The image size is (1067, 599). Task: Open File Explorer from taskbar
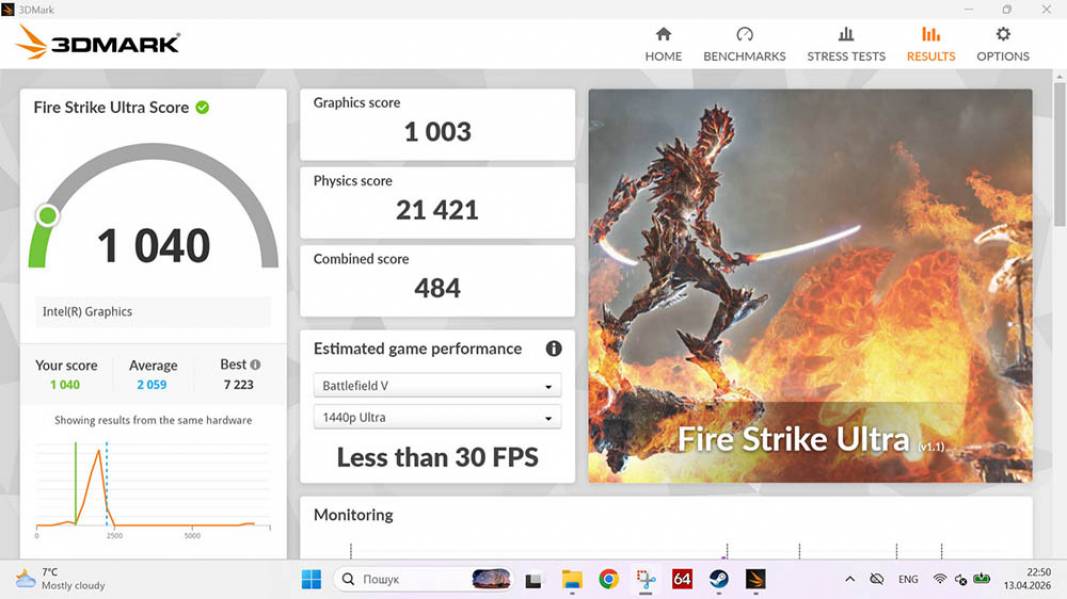pyautogui.click(x=572, y=579)
